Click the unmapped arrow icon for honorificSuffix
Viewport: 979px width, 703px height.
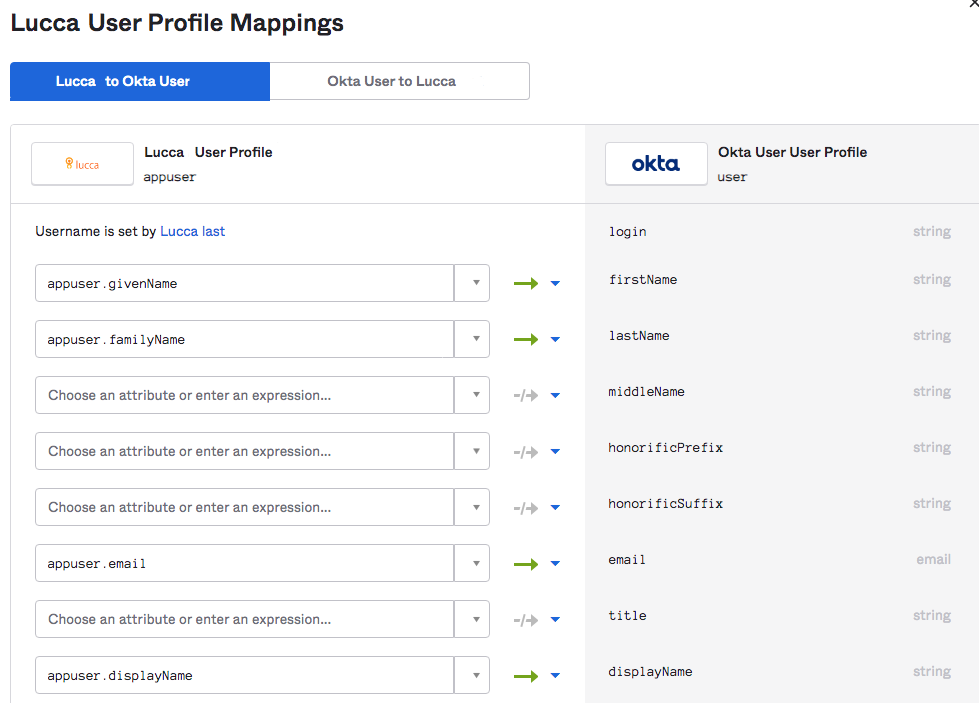tap(526, 508)
